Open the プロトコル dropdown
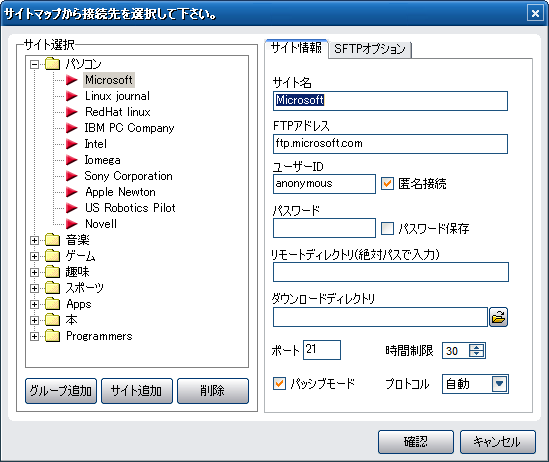 [499, 384]
